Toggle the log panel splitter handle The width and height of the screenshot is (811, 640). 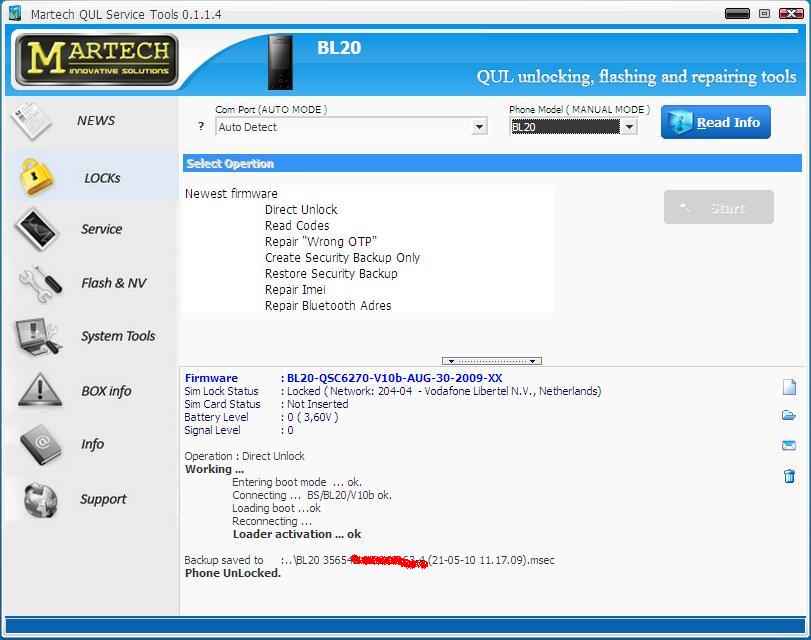point(492,361)
